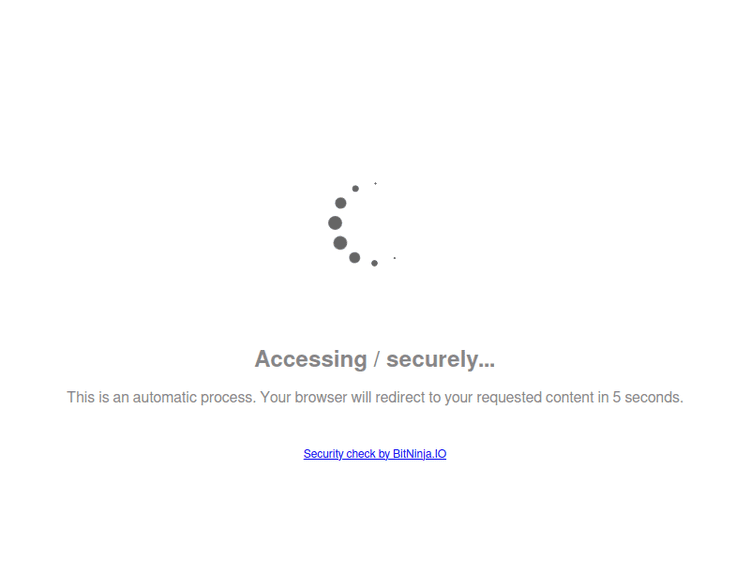
Task: Select the small dot below the topmost spinner speck
Action: 355,188
